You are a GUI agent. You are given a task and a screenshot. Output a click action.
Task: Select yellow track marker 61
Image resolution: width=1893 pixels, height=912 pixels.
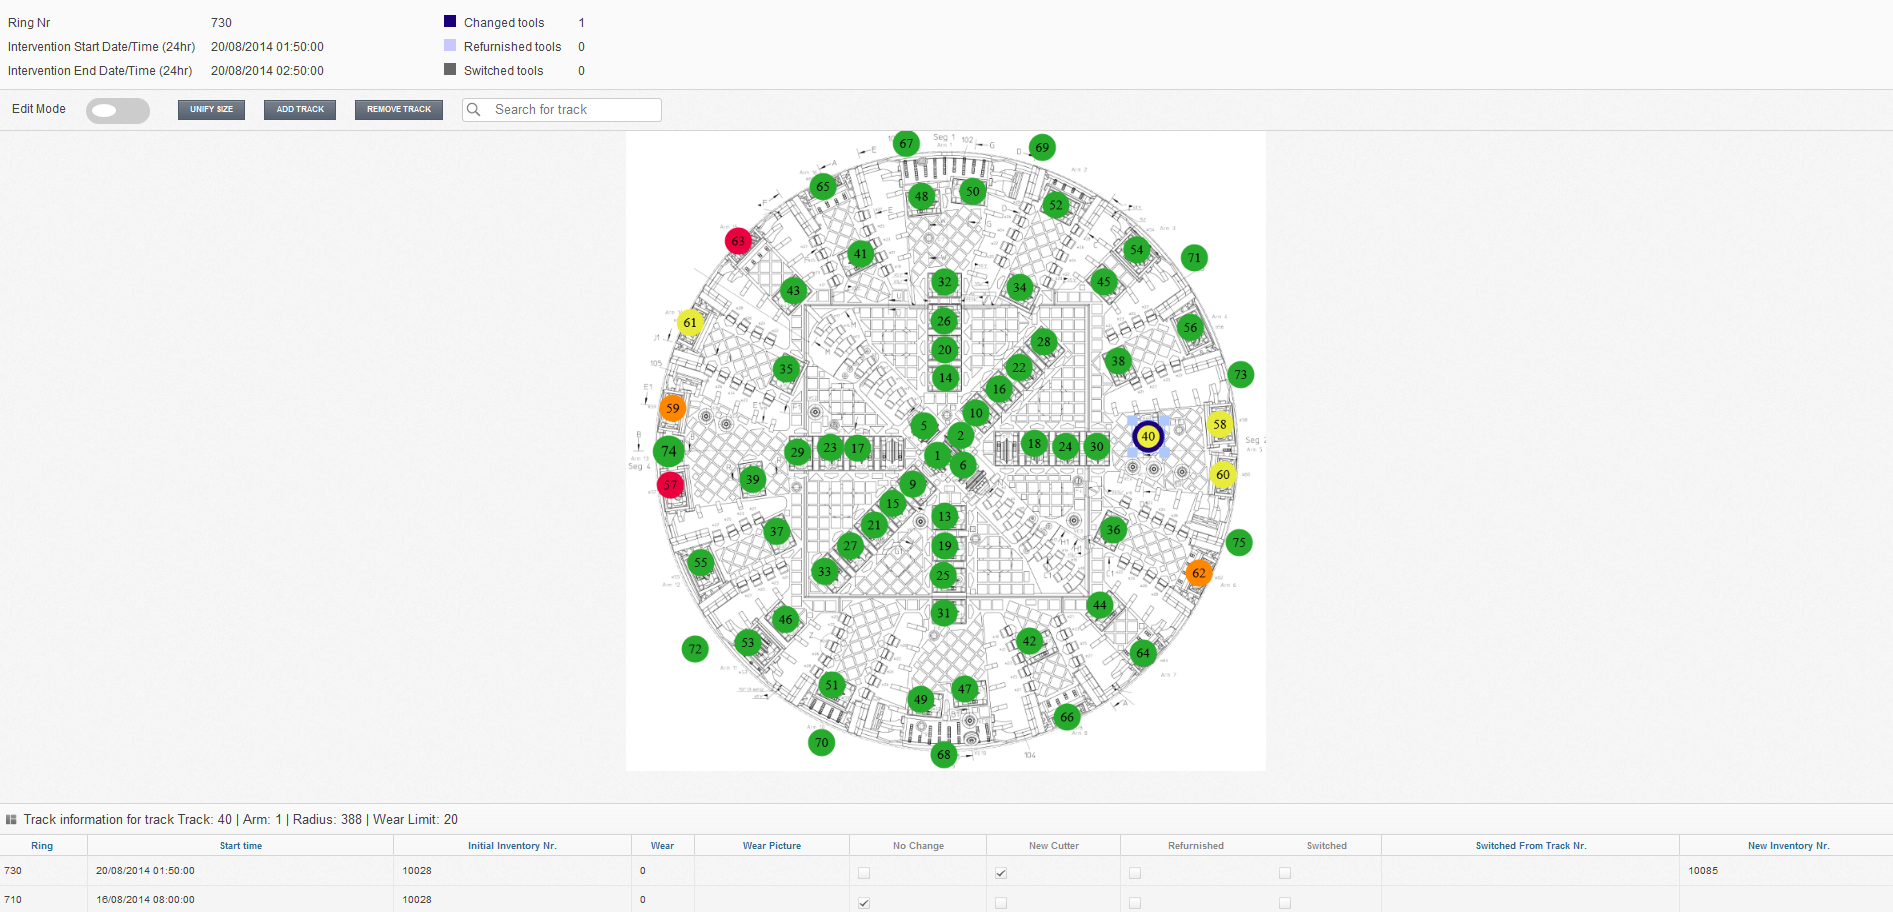click(690, 323)
